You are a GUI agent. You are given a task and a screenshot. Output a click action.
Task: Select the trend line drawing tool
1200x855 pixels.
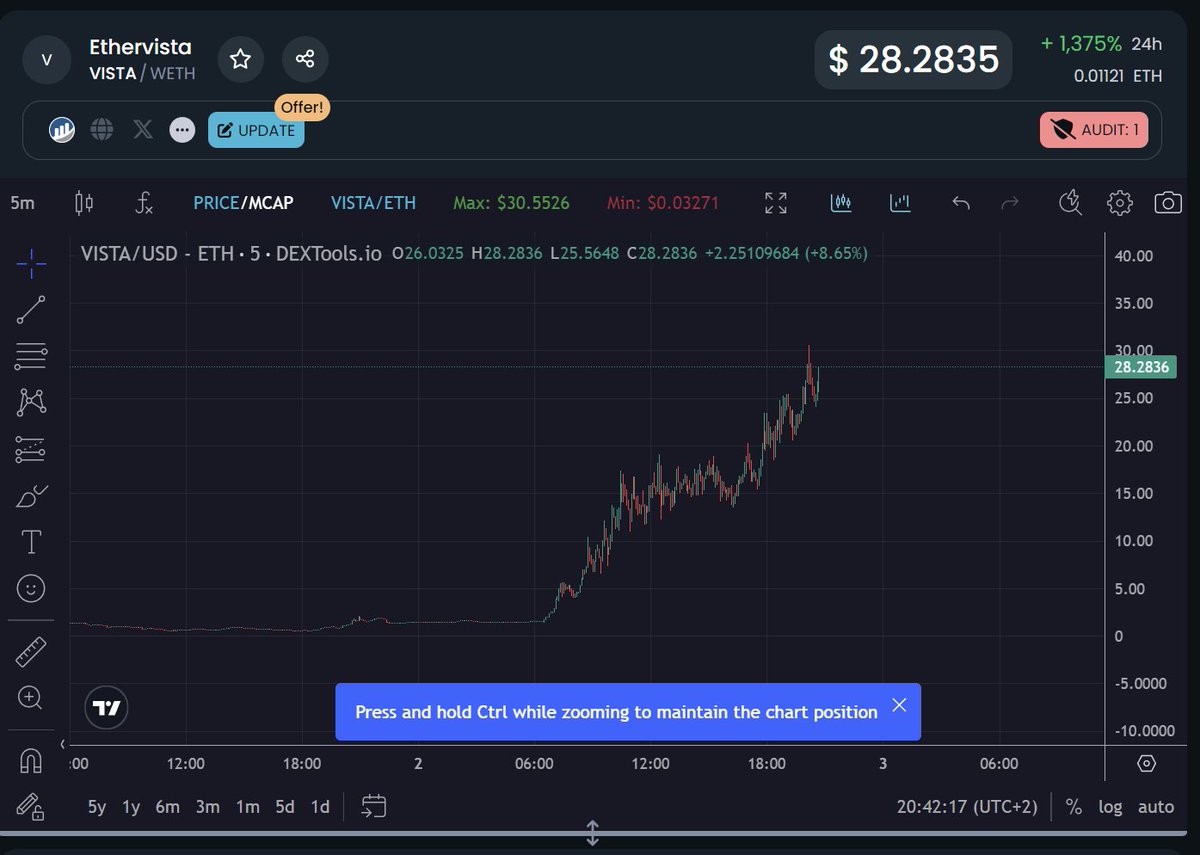[x=30, y=310]
